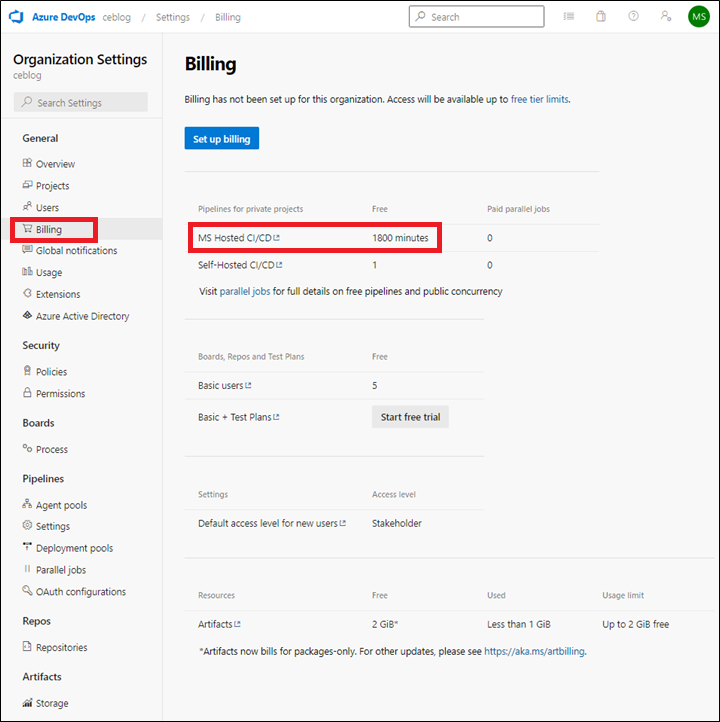Open Azure Active Directory settings
Viewport: 720px width, 722px height.
point(82,316)
